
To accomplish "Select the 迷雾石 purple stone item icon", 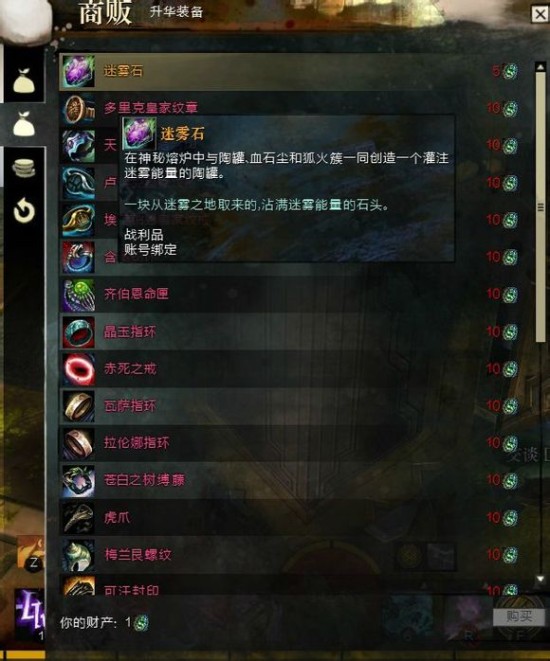I will (x=78, y=71).
